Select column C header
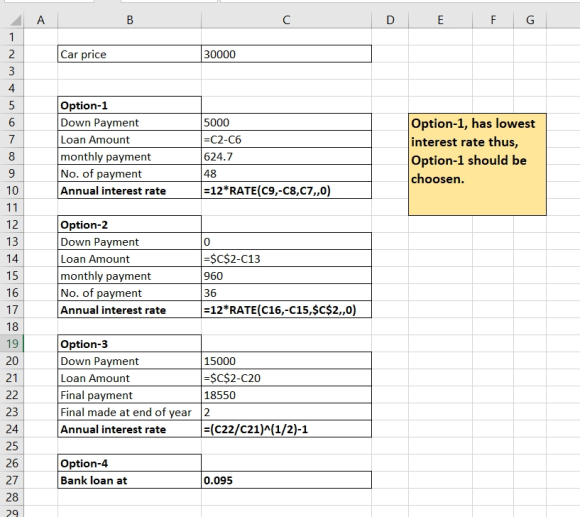This screenshot has width=580, height=517. (x=286, y=20)
